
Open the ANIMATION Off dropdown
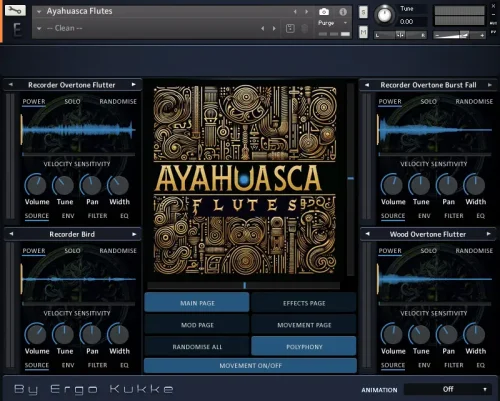[x=448, y=389]
